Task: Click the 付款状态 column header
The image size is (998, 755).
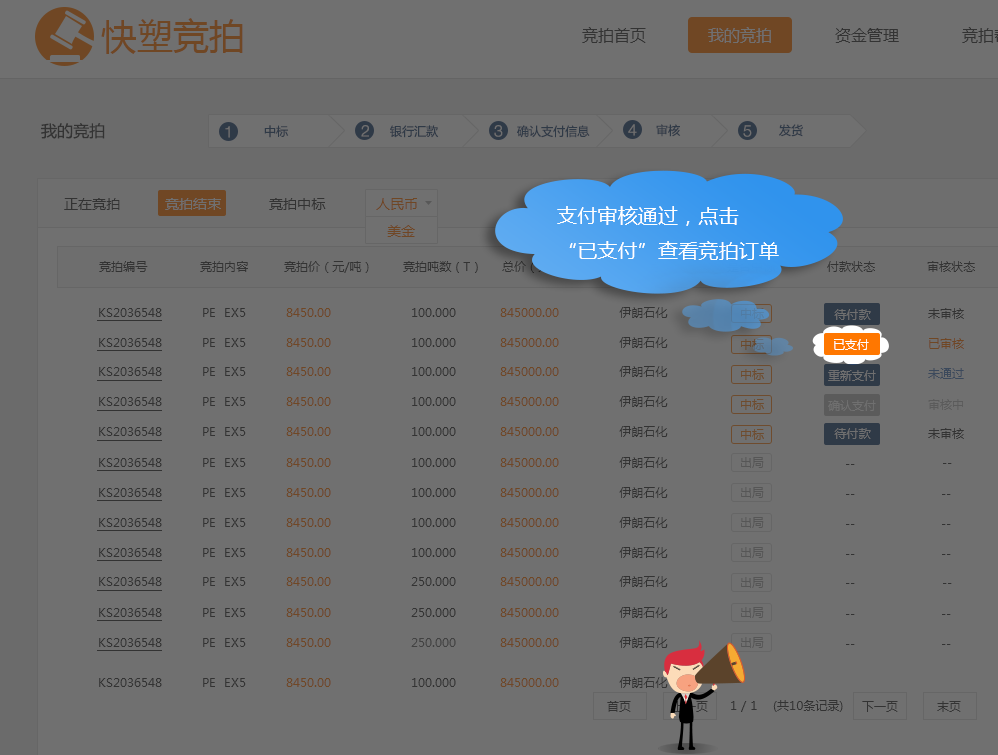Action: coord(851,267)
